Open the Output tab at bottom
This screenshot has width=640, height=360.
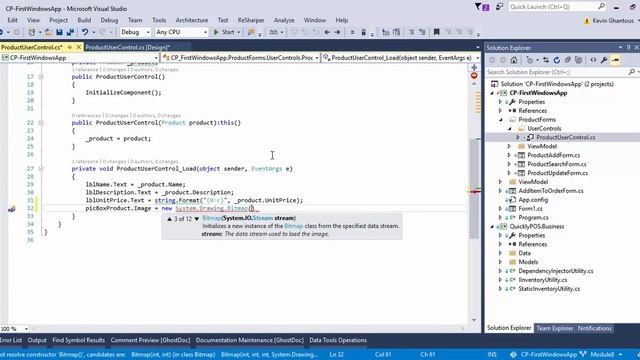[37, 340]
